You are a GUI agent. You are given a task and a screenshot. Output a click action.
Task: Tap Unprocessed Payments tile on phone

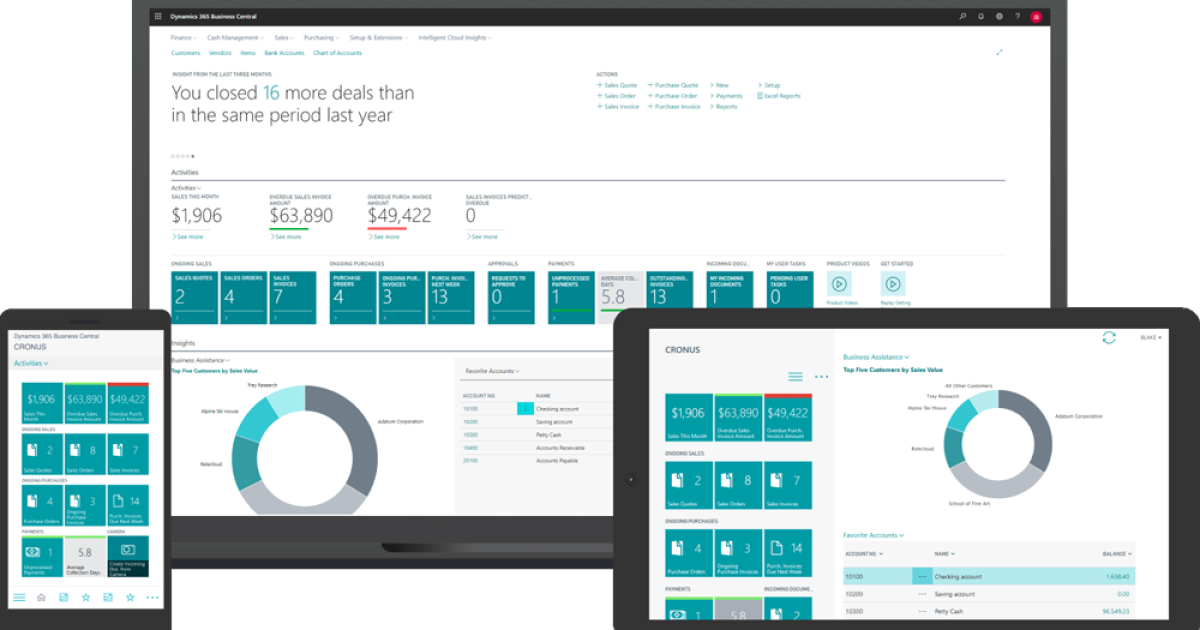(x=42, y=557)
